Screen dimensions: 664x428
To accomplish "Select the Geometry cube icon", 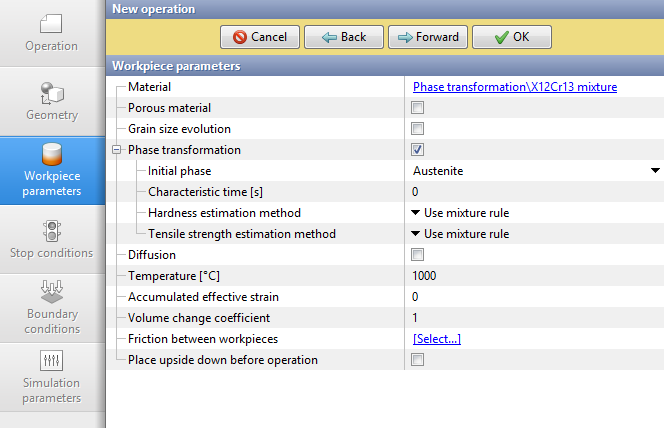I will [x=52, y=92].
